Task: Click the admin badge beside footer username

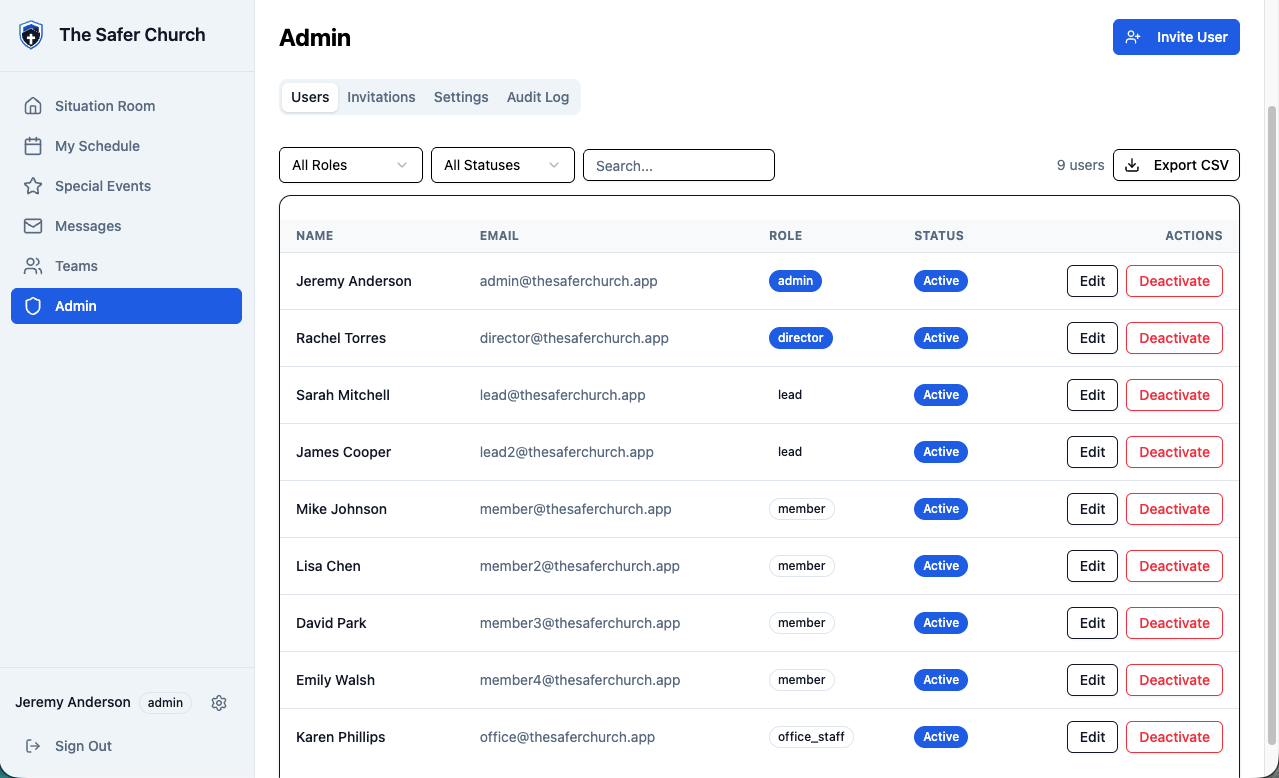Action: pos(165,703)
